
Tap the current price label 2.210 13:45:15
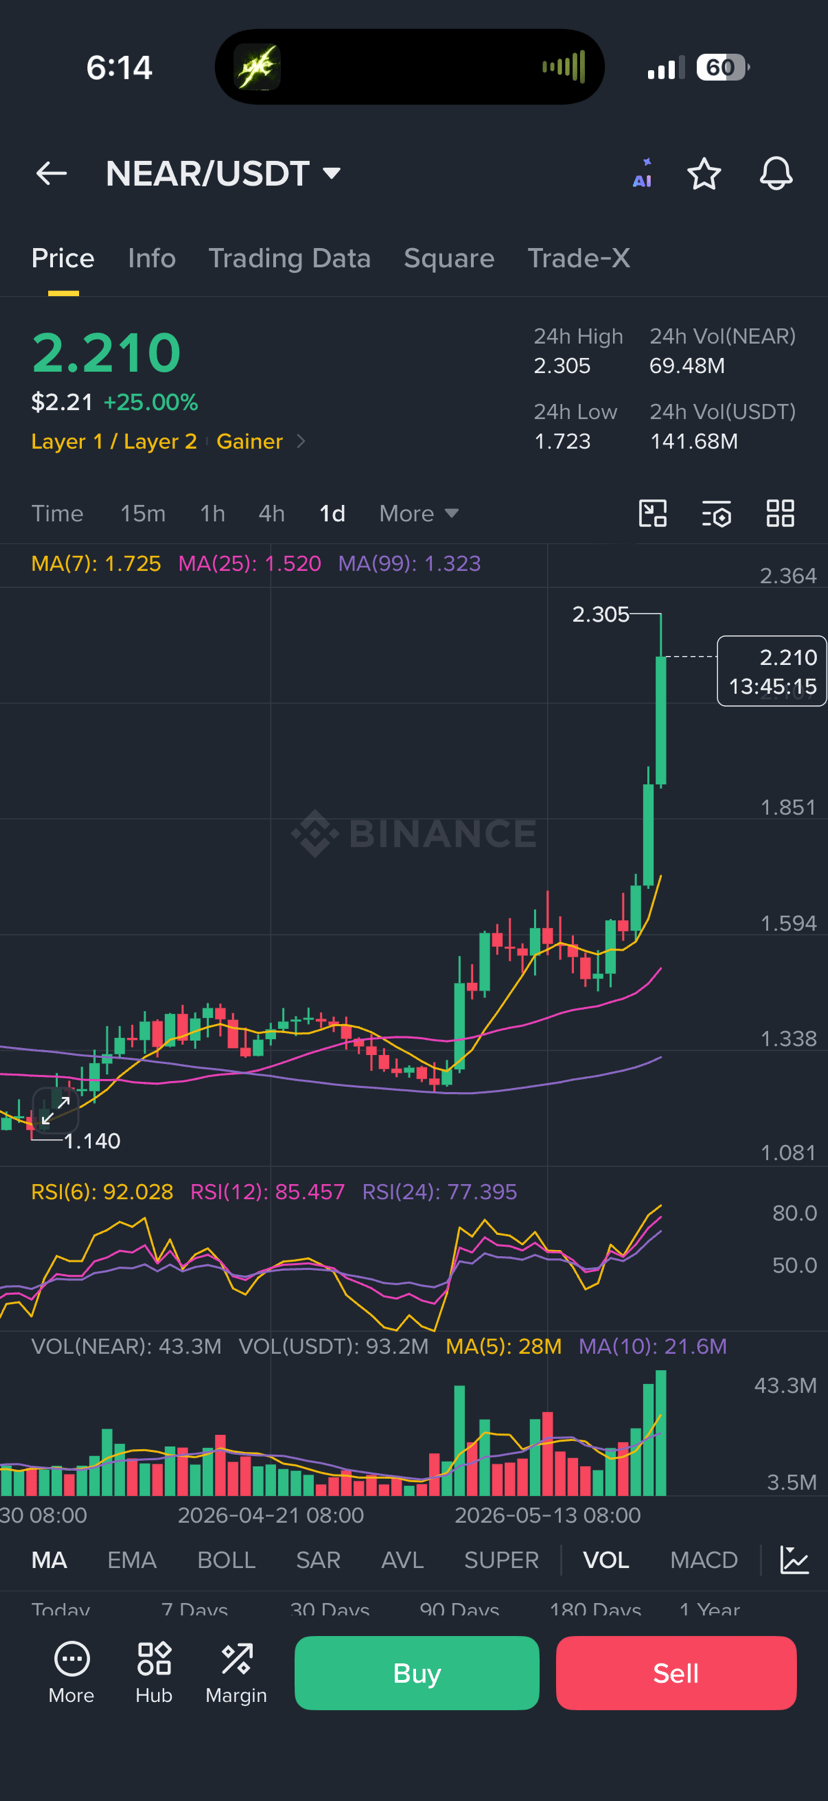772,671
